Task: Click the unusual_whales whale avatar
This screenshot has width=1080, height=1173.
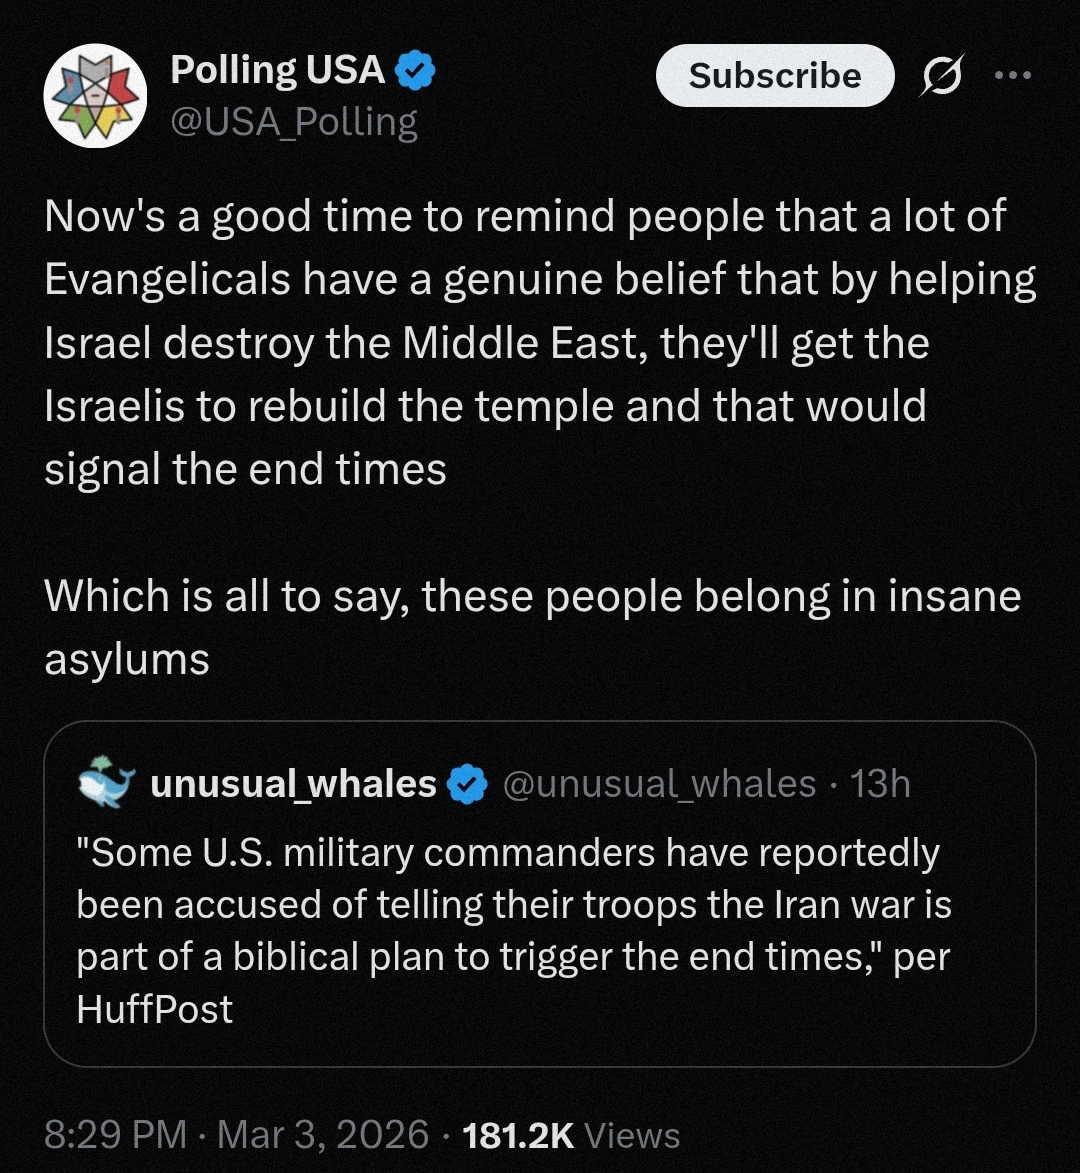Action: [106, 783]
